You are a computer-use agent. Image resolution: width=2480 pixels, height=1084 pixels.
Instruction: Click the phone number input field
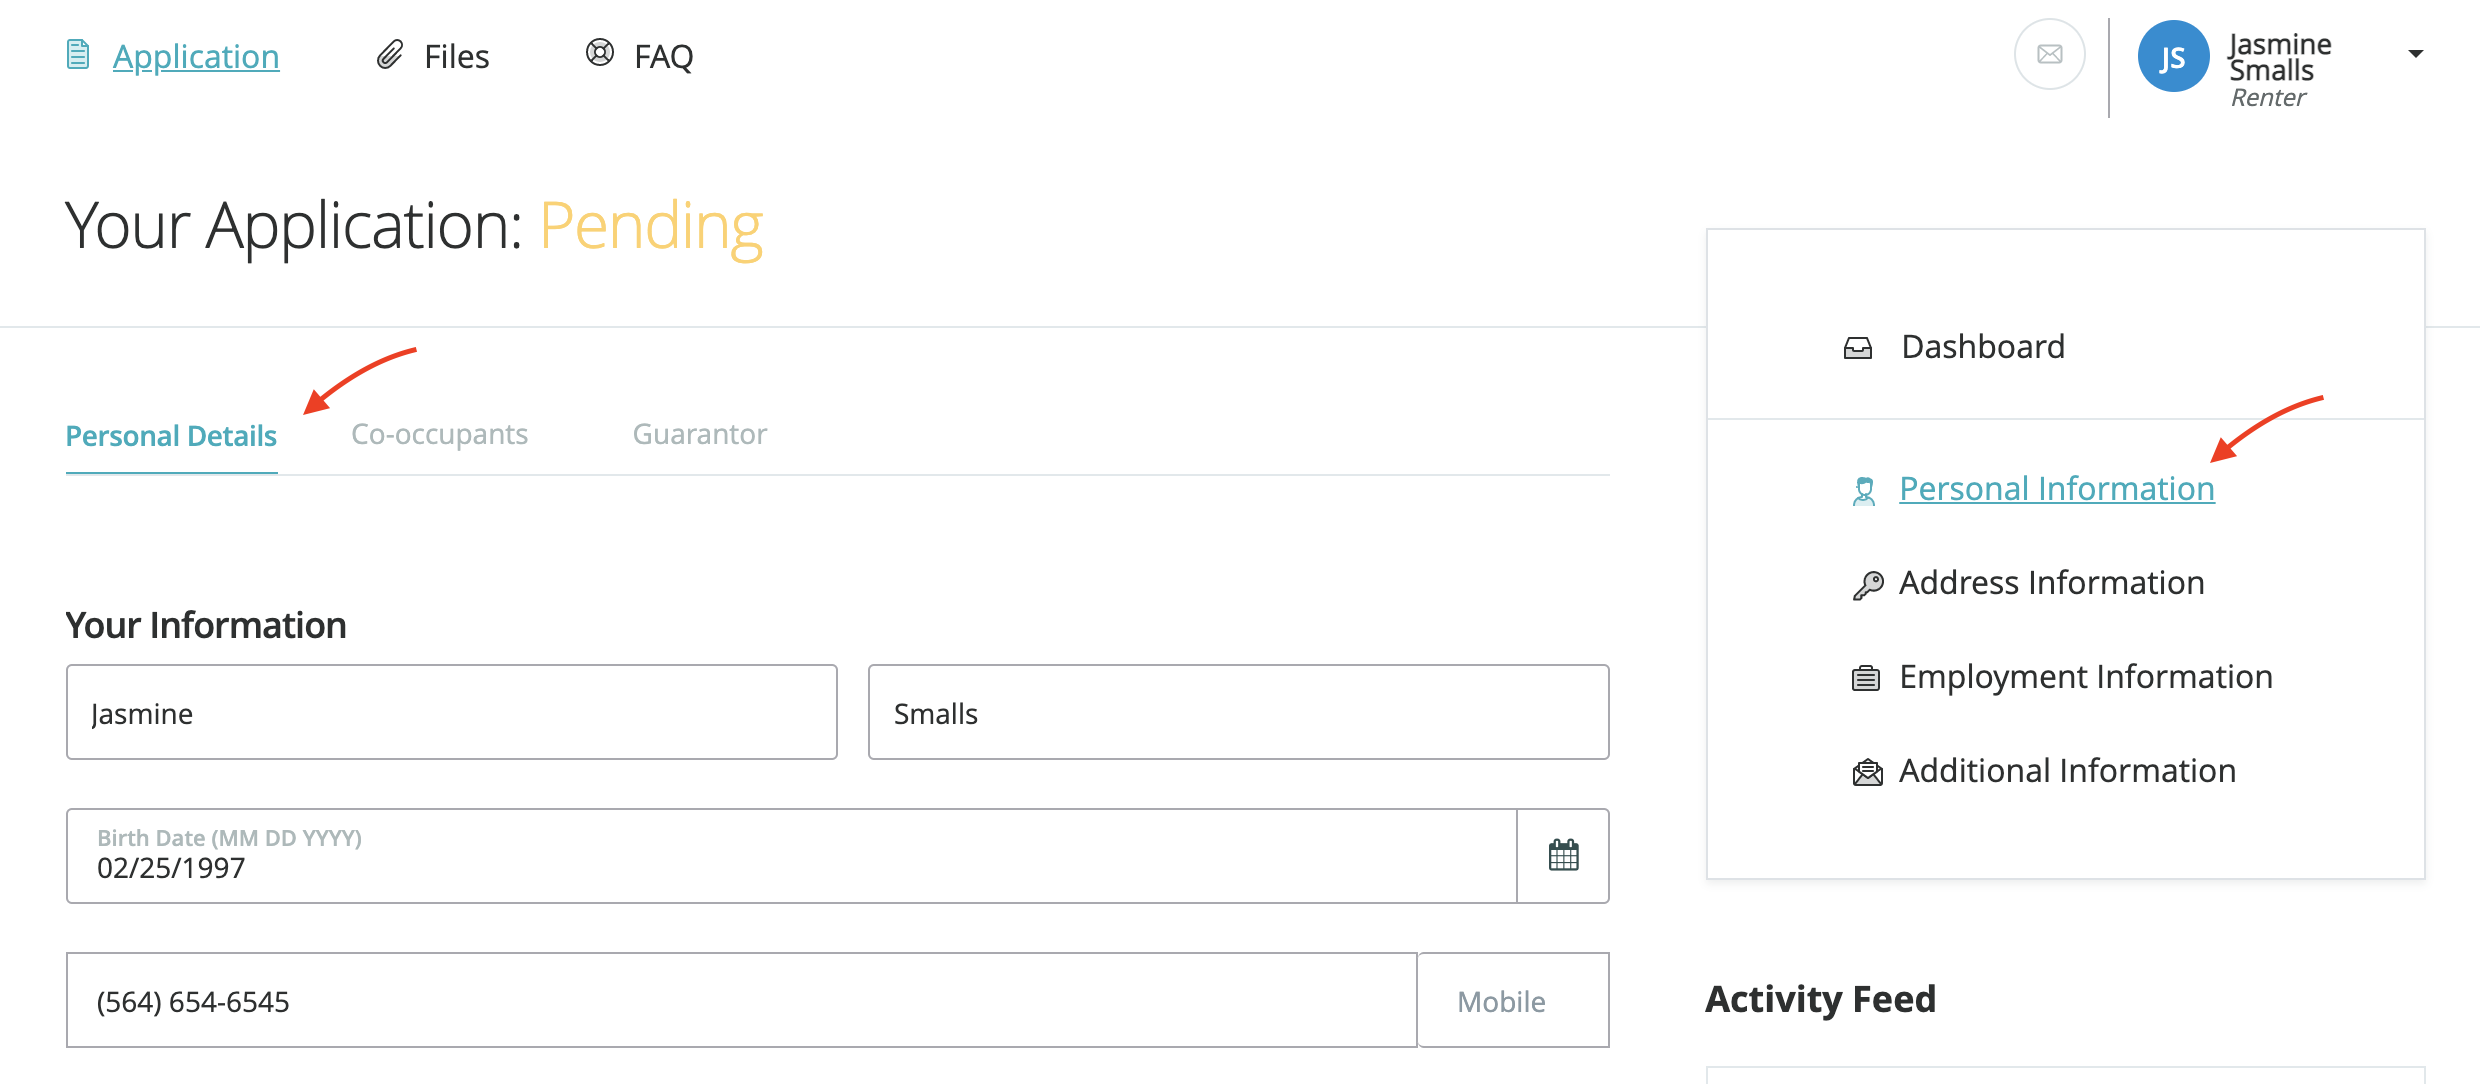(741, 1001)
